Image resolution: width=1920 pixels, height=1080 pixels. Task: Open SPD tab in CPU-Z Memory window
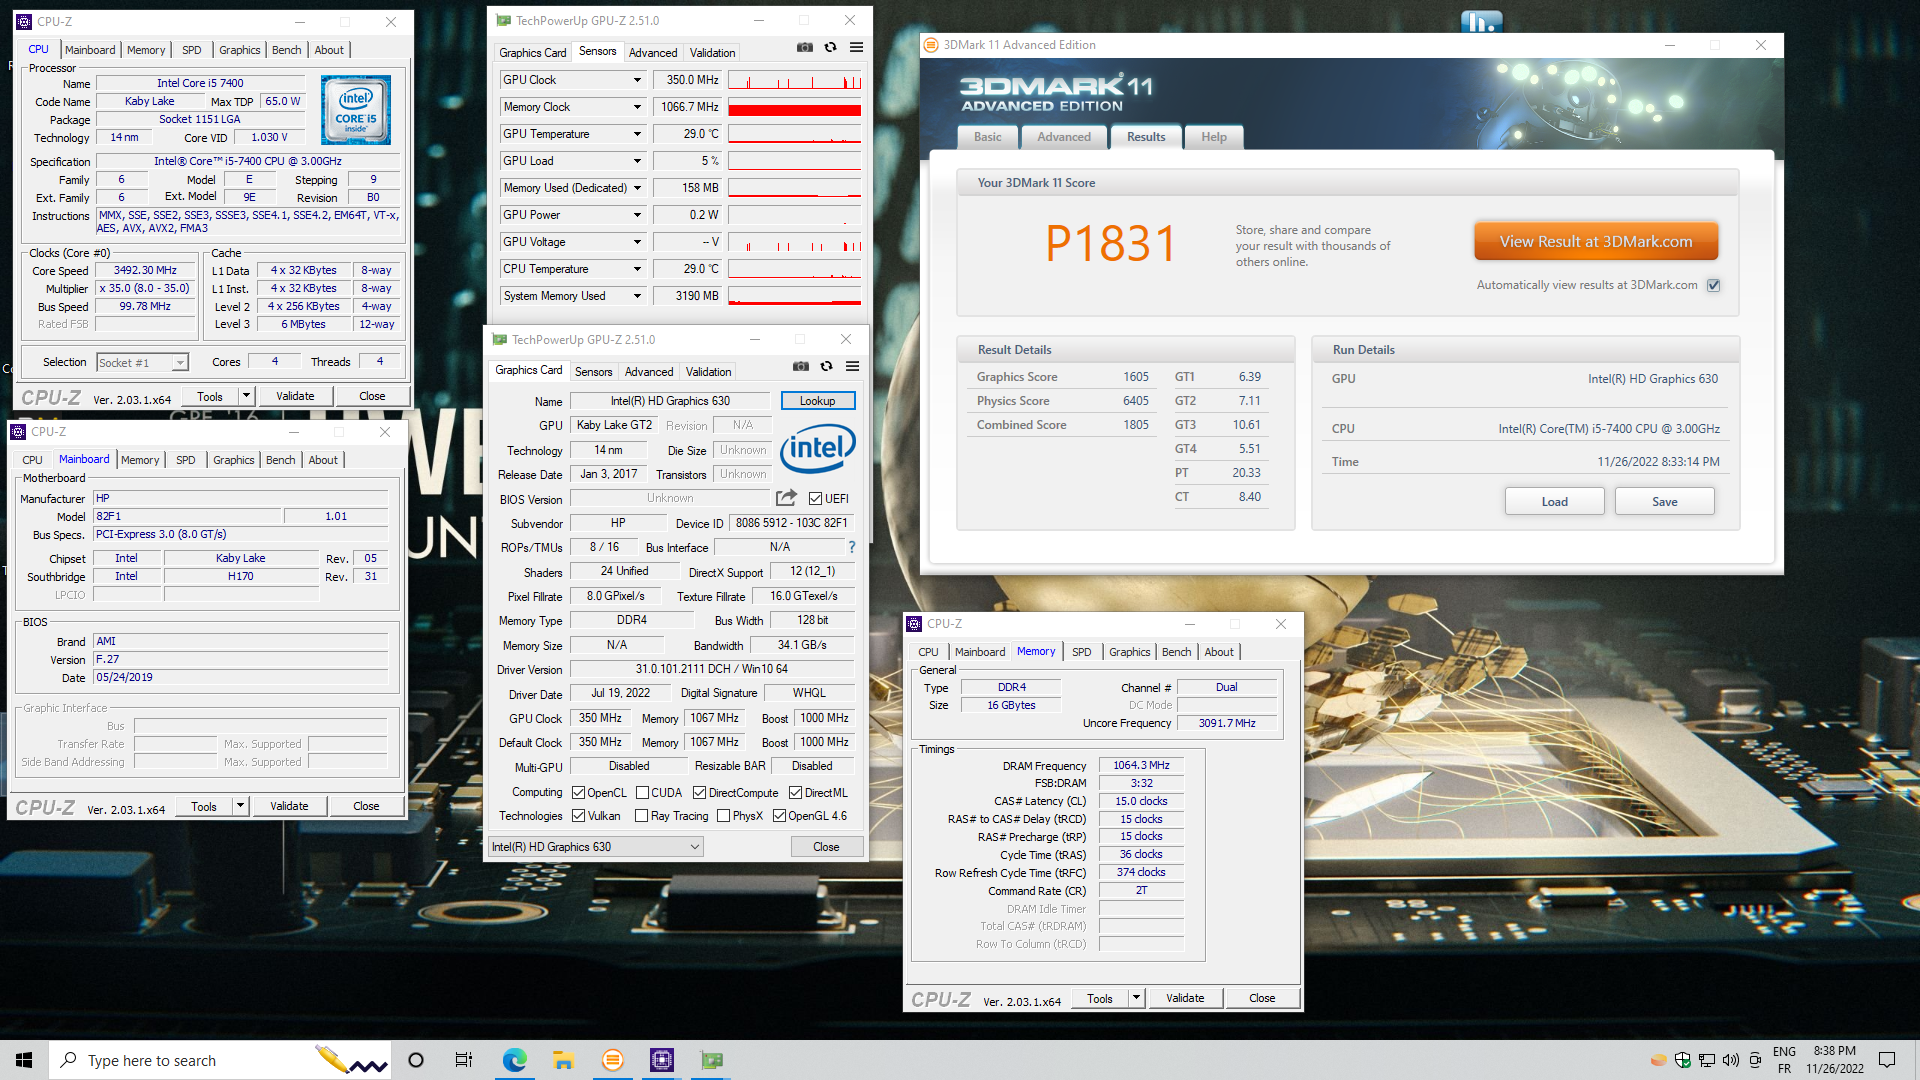click(1081, 652)
